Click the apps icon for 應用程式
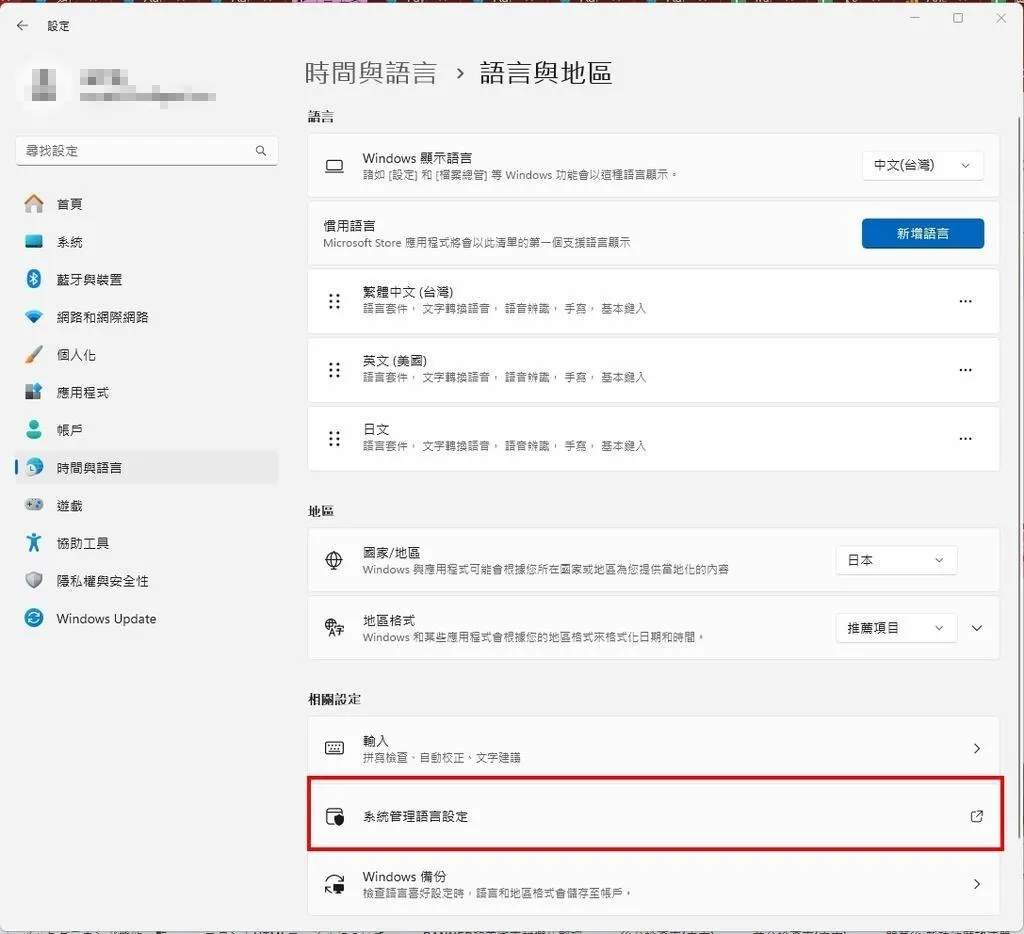 click(x=34, y=392)
